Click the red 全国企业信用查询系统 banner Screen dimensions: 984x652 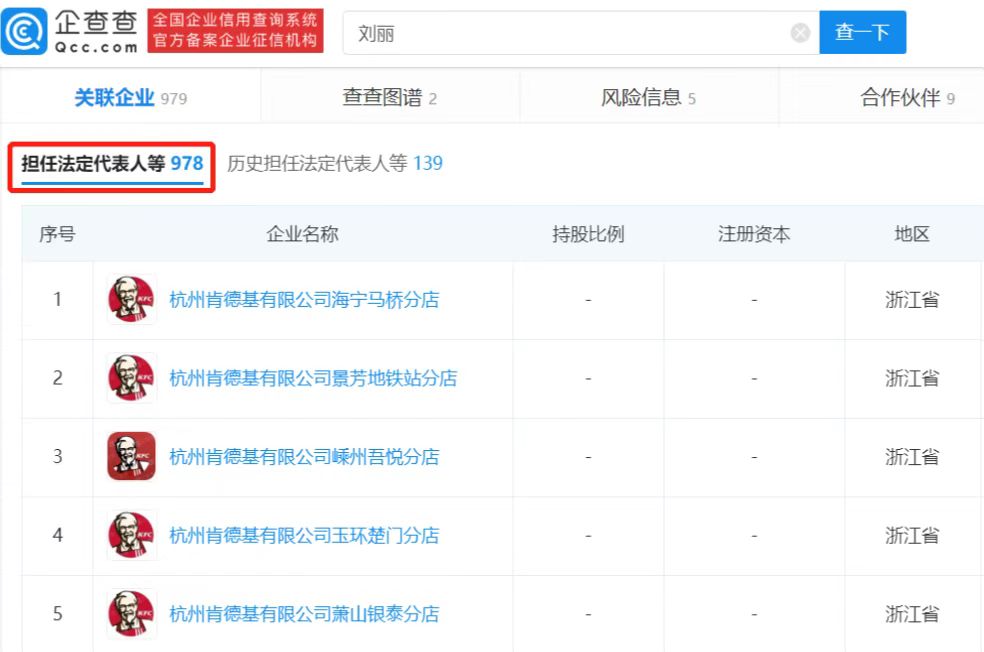(x=235, y=30)
